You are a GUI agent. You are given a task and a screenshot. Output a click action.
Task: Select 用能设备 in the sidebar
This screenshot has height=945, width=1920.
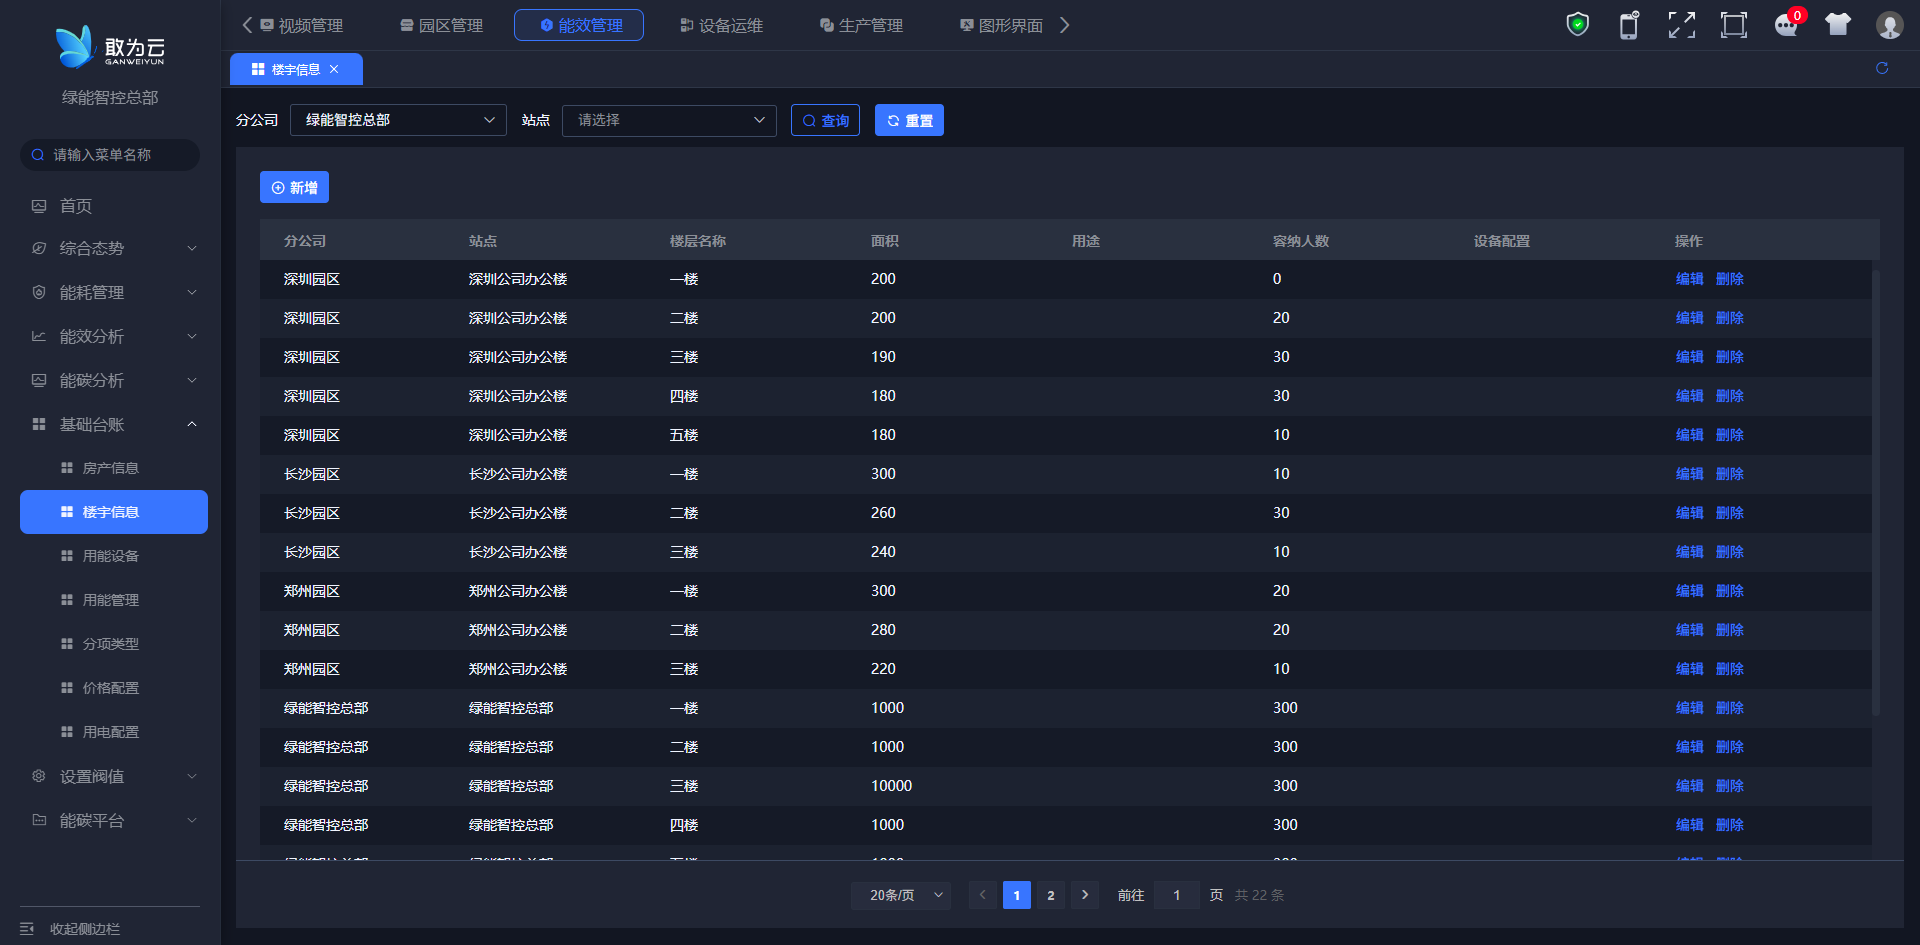(x=111, y=556)
